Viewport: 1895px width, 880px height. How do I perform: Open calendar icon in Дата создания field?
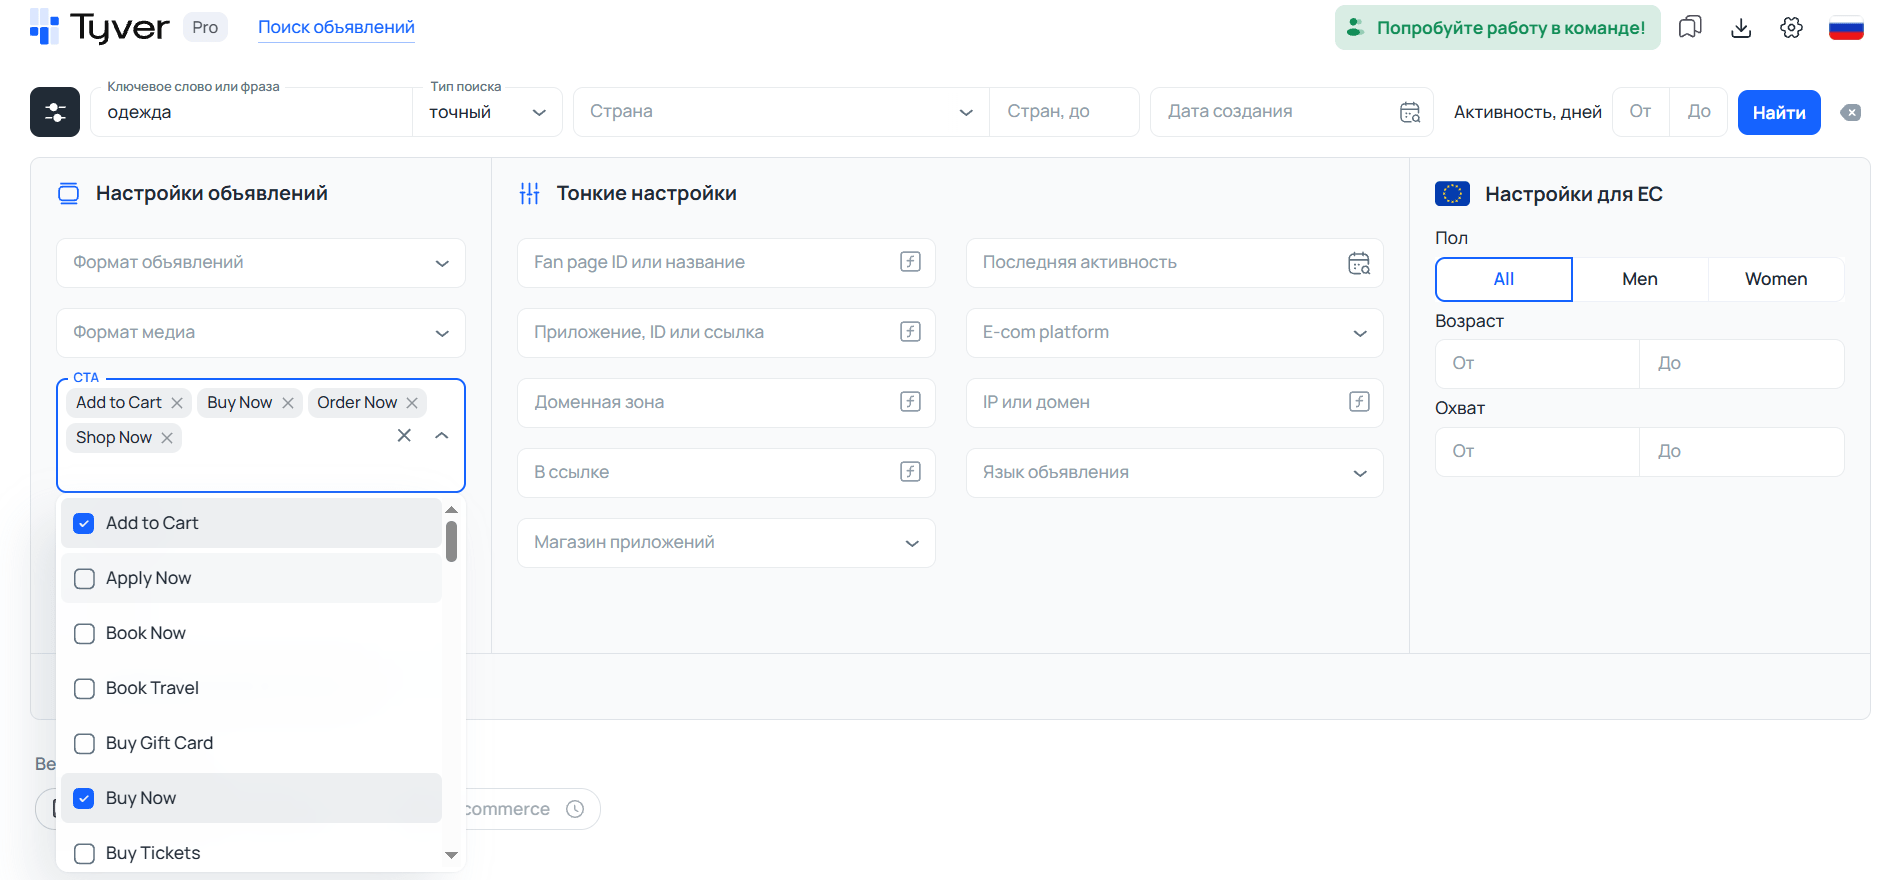click(1410, 112)
